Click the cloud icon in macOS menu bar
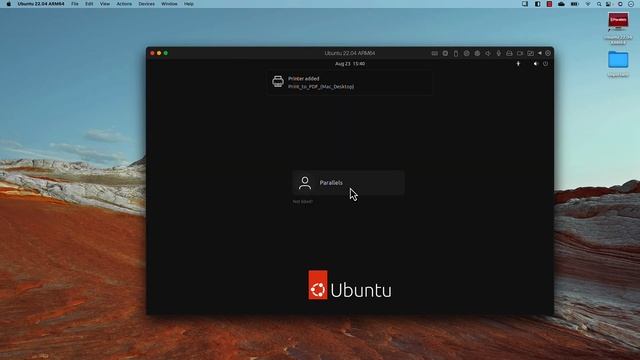 click(561, 4)
